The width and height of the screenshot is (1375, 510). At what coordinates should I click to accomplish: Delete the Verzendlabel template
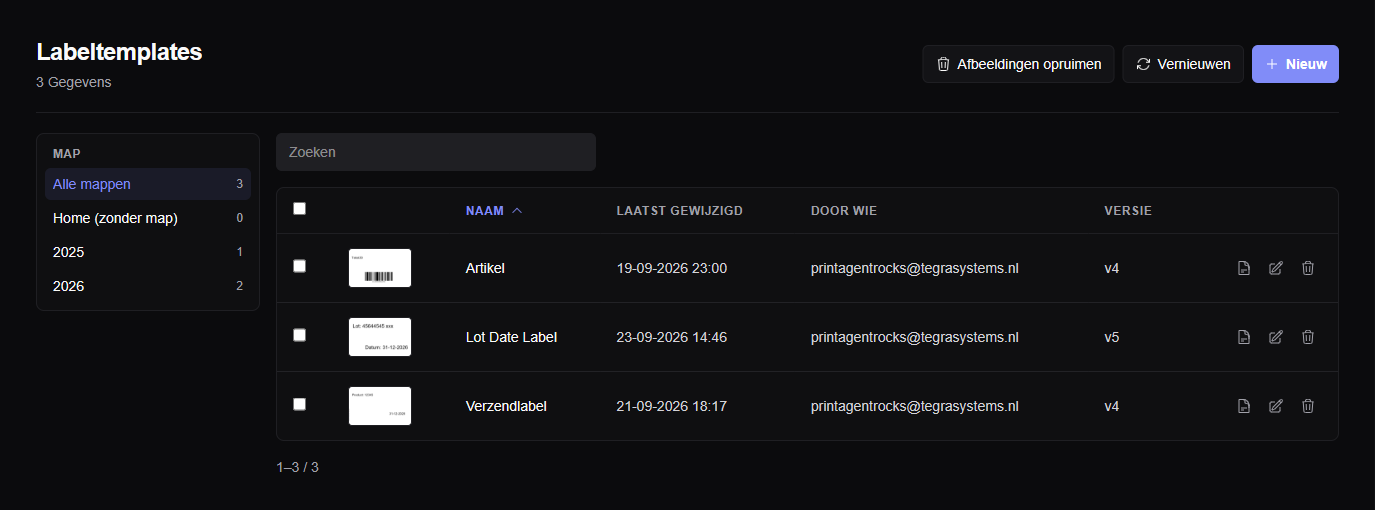(x=1308, y=406)
